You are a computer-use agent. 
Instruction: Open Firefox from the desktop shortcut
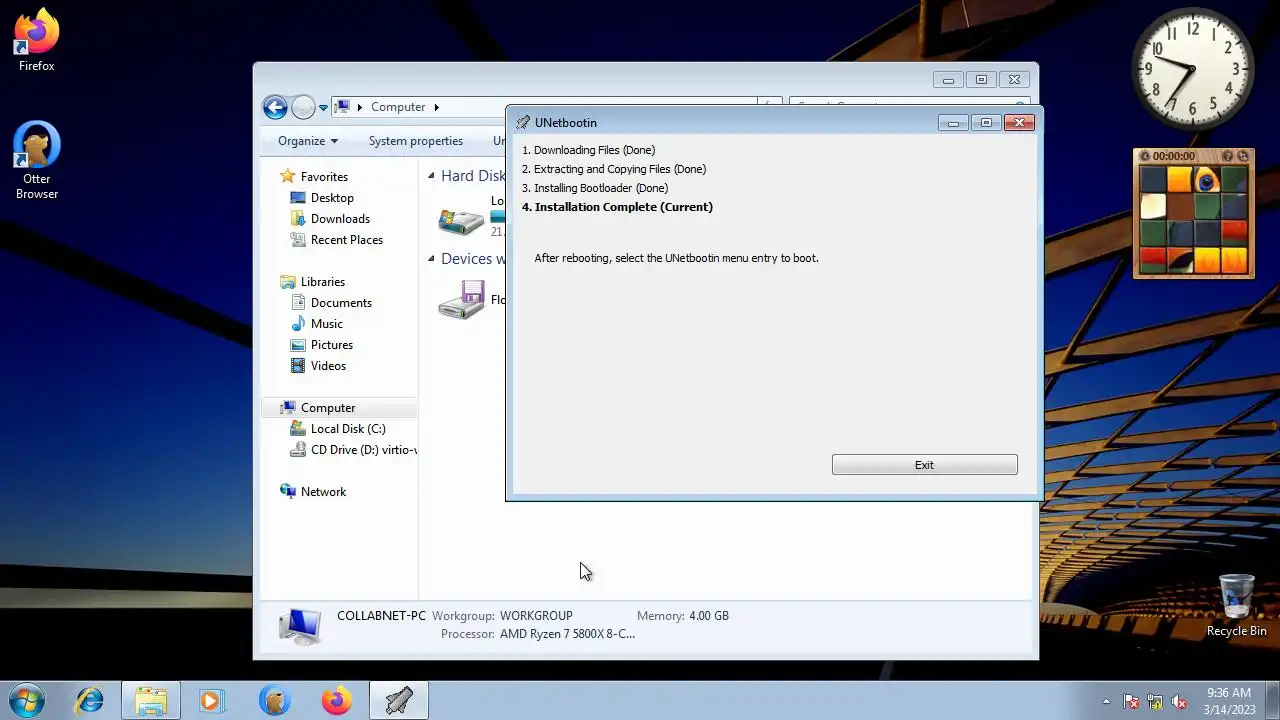pyautogui.click(x=36, y=40)
